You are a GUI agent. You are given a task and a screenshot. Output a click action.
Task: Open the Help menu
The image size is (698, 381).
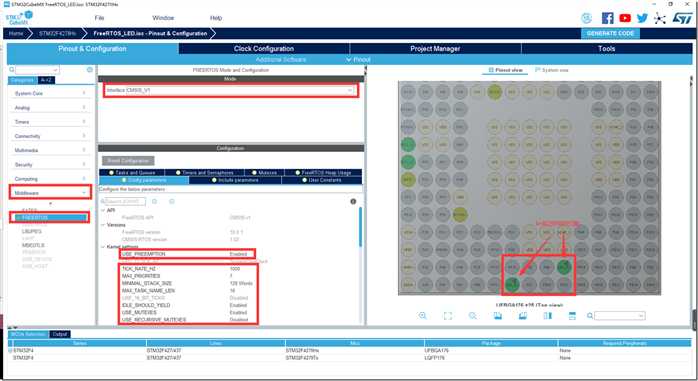(216, 18)
